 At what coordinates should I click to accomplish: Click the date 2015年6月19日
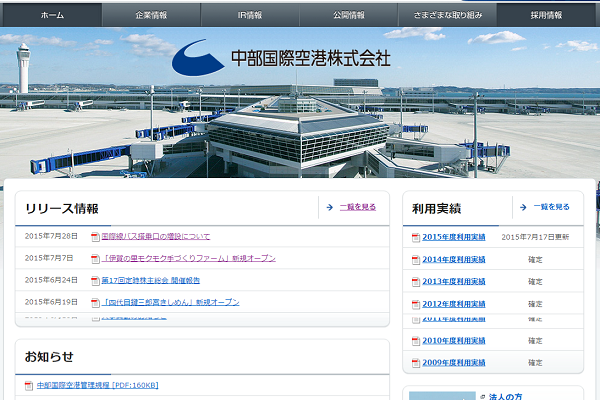(x=51, y=302)
